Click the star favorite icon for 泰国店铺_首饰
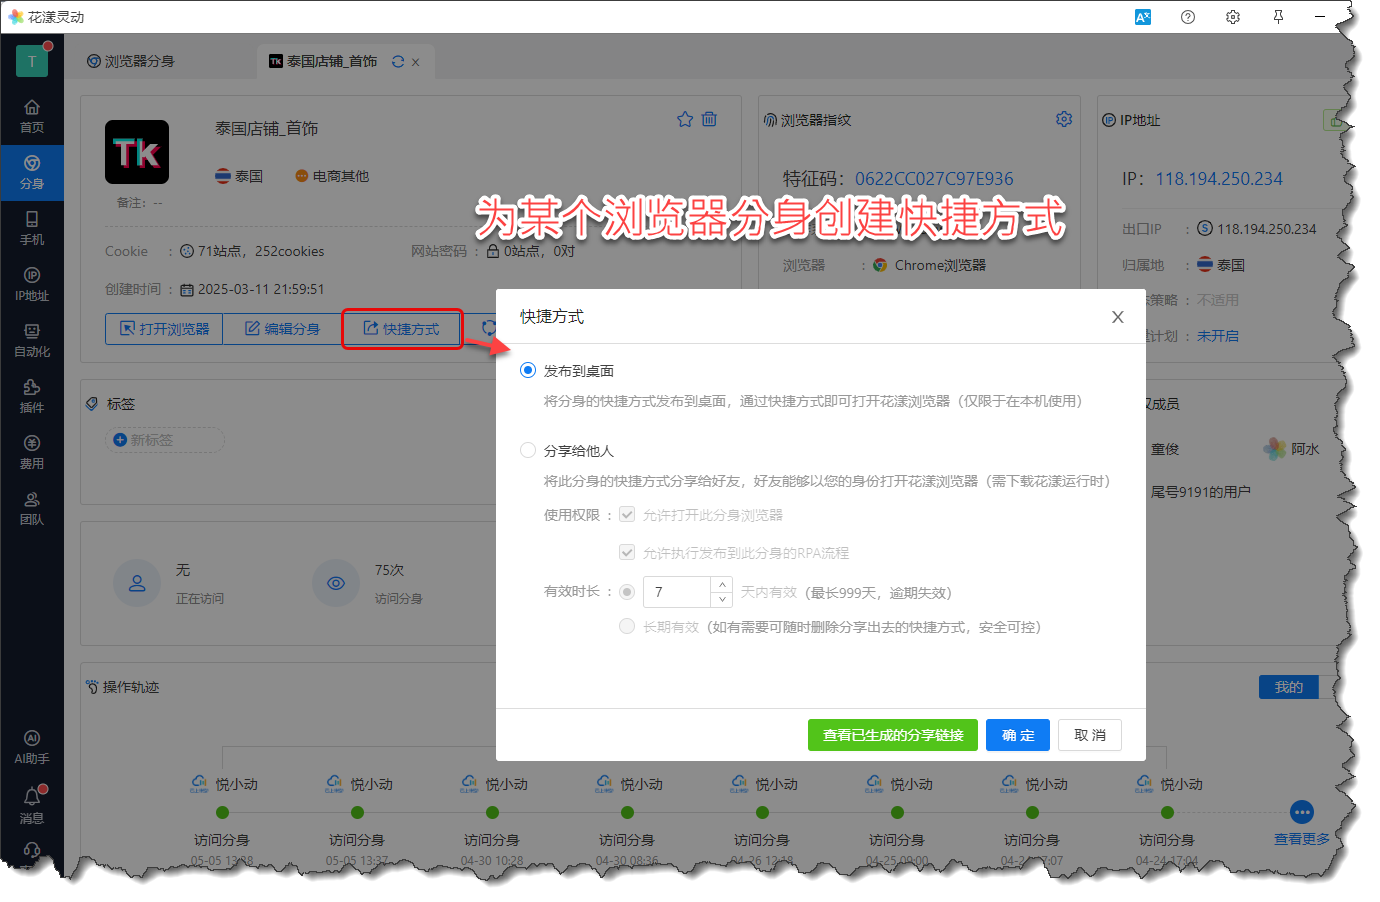Image resolution: width=1380 pixels, height=902 pixels. (685, 119)
